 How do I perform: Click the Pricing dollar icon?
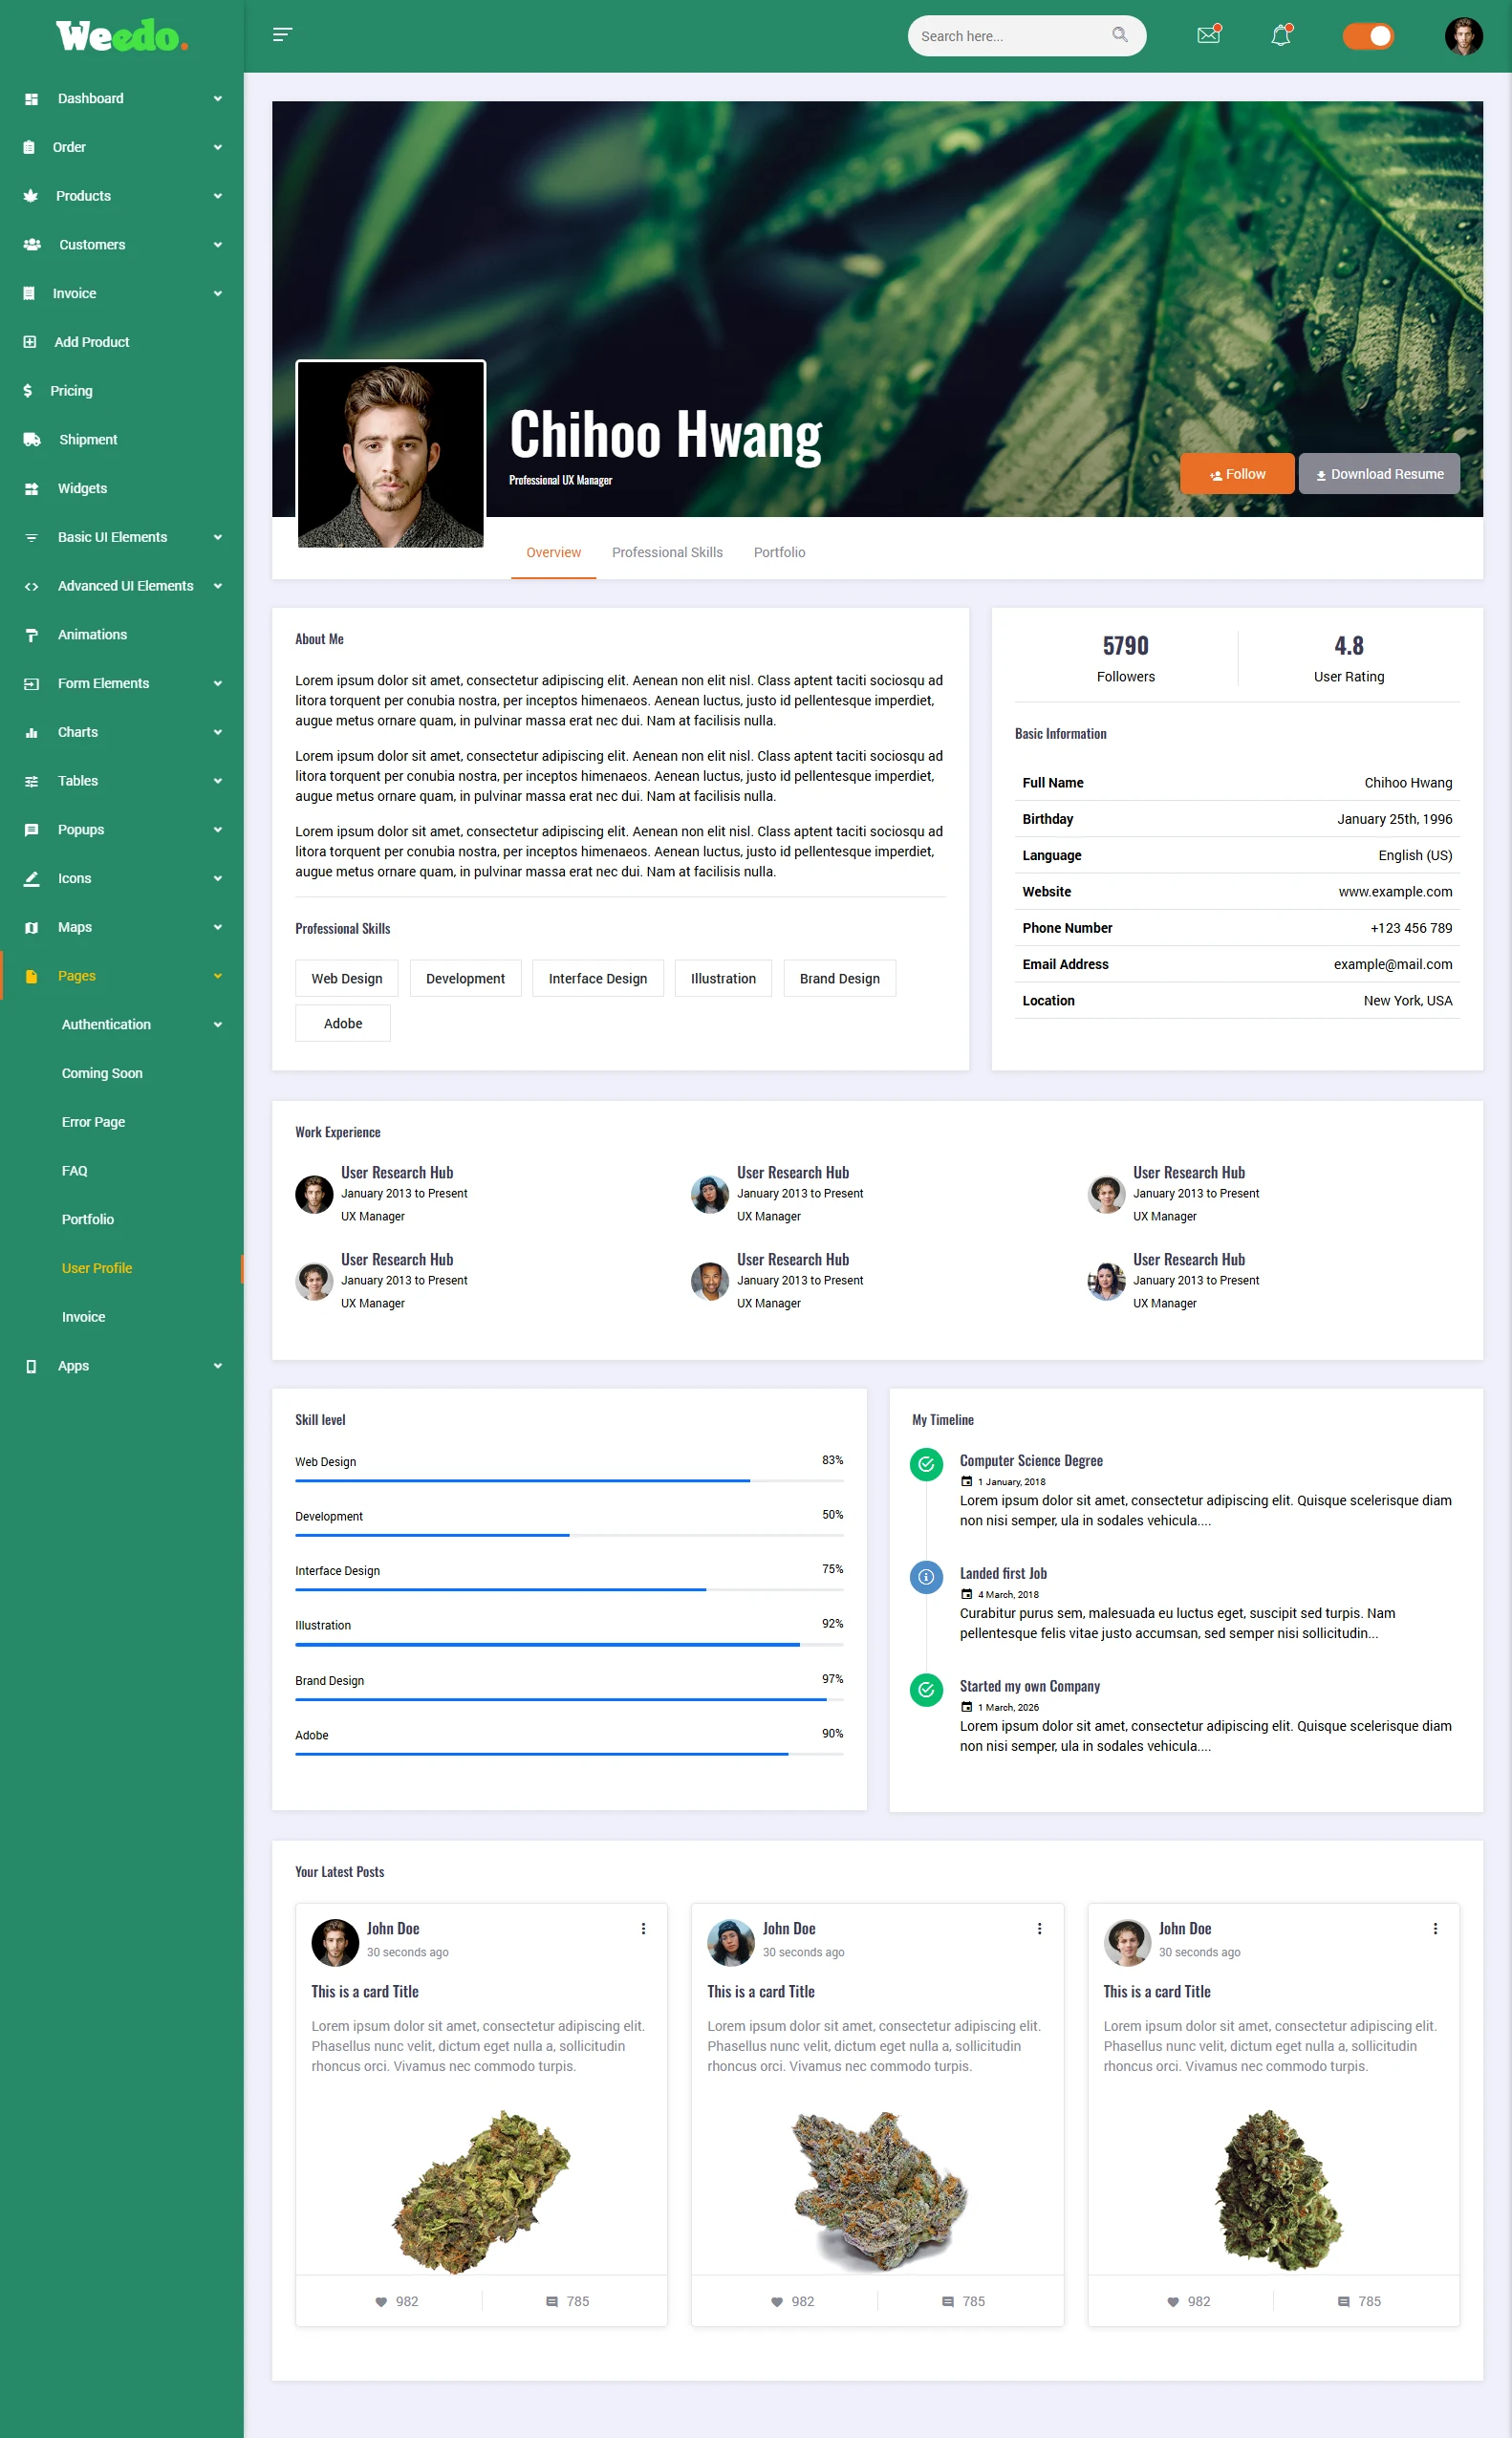(x=28, y=391)
